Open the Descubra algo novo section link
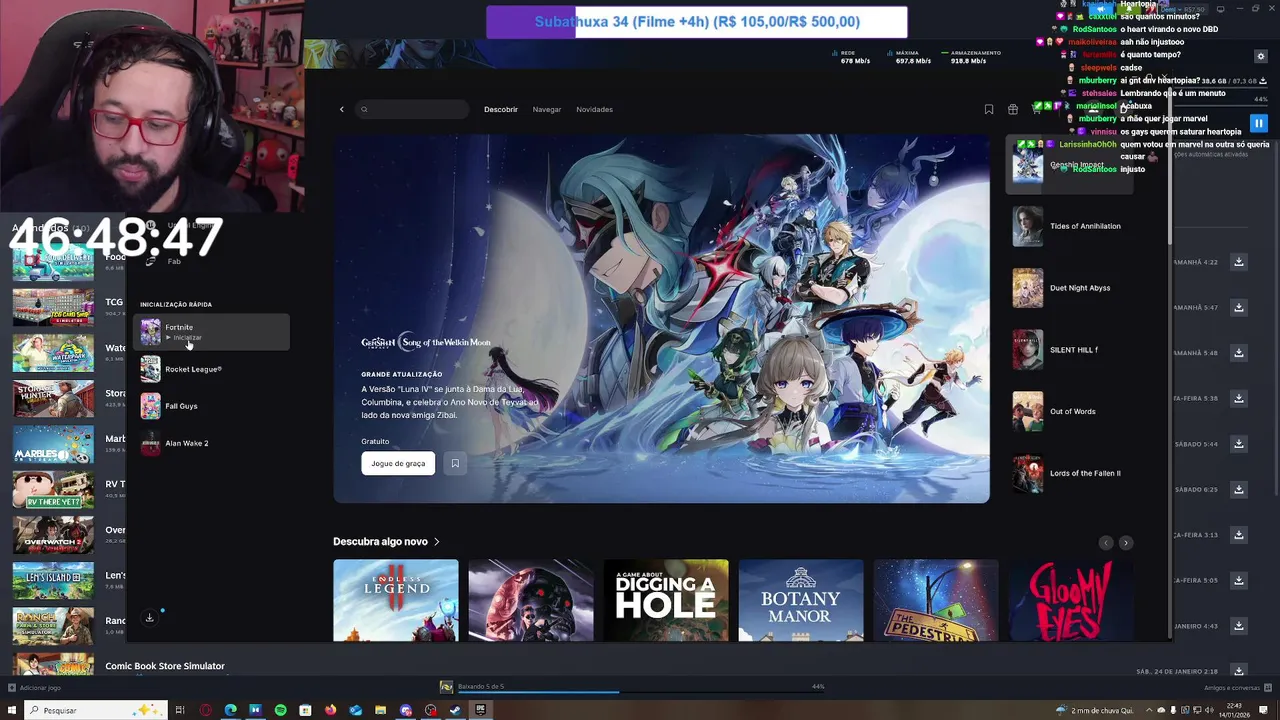The image size is (1280, 720). click(386, 541)
